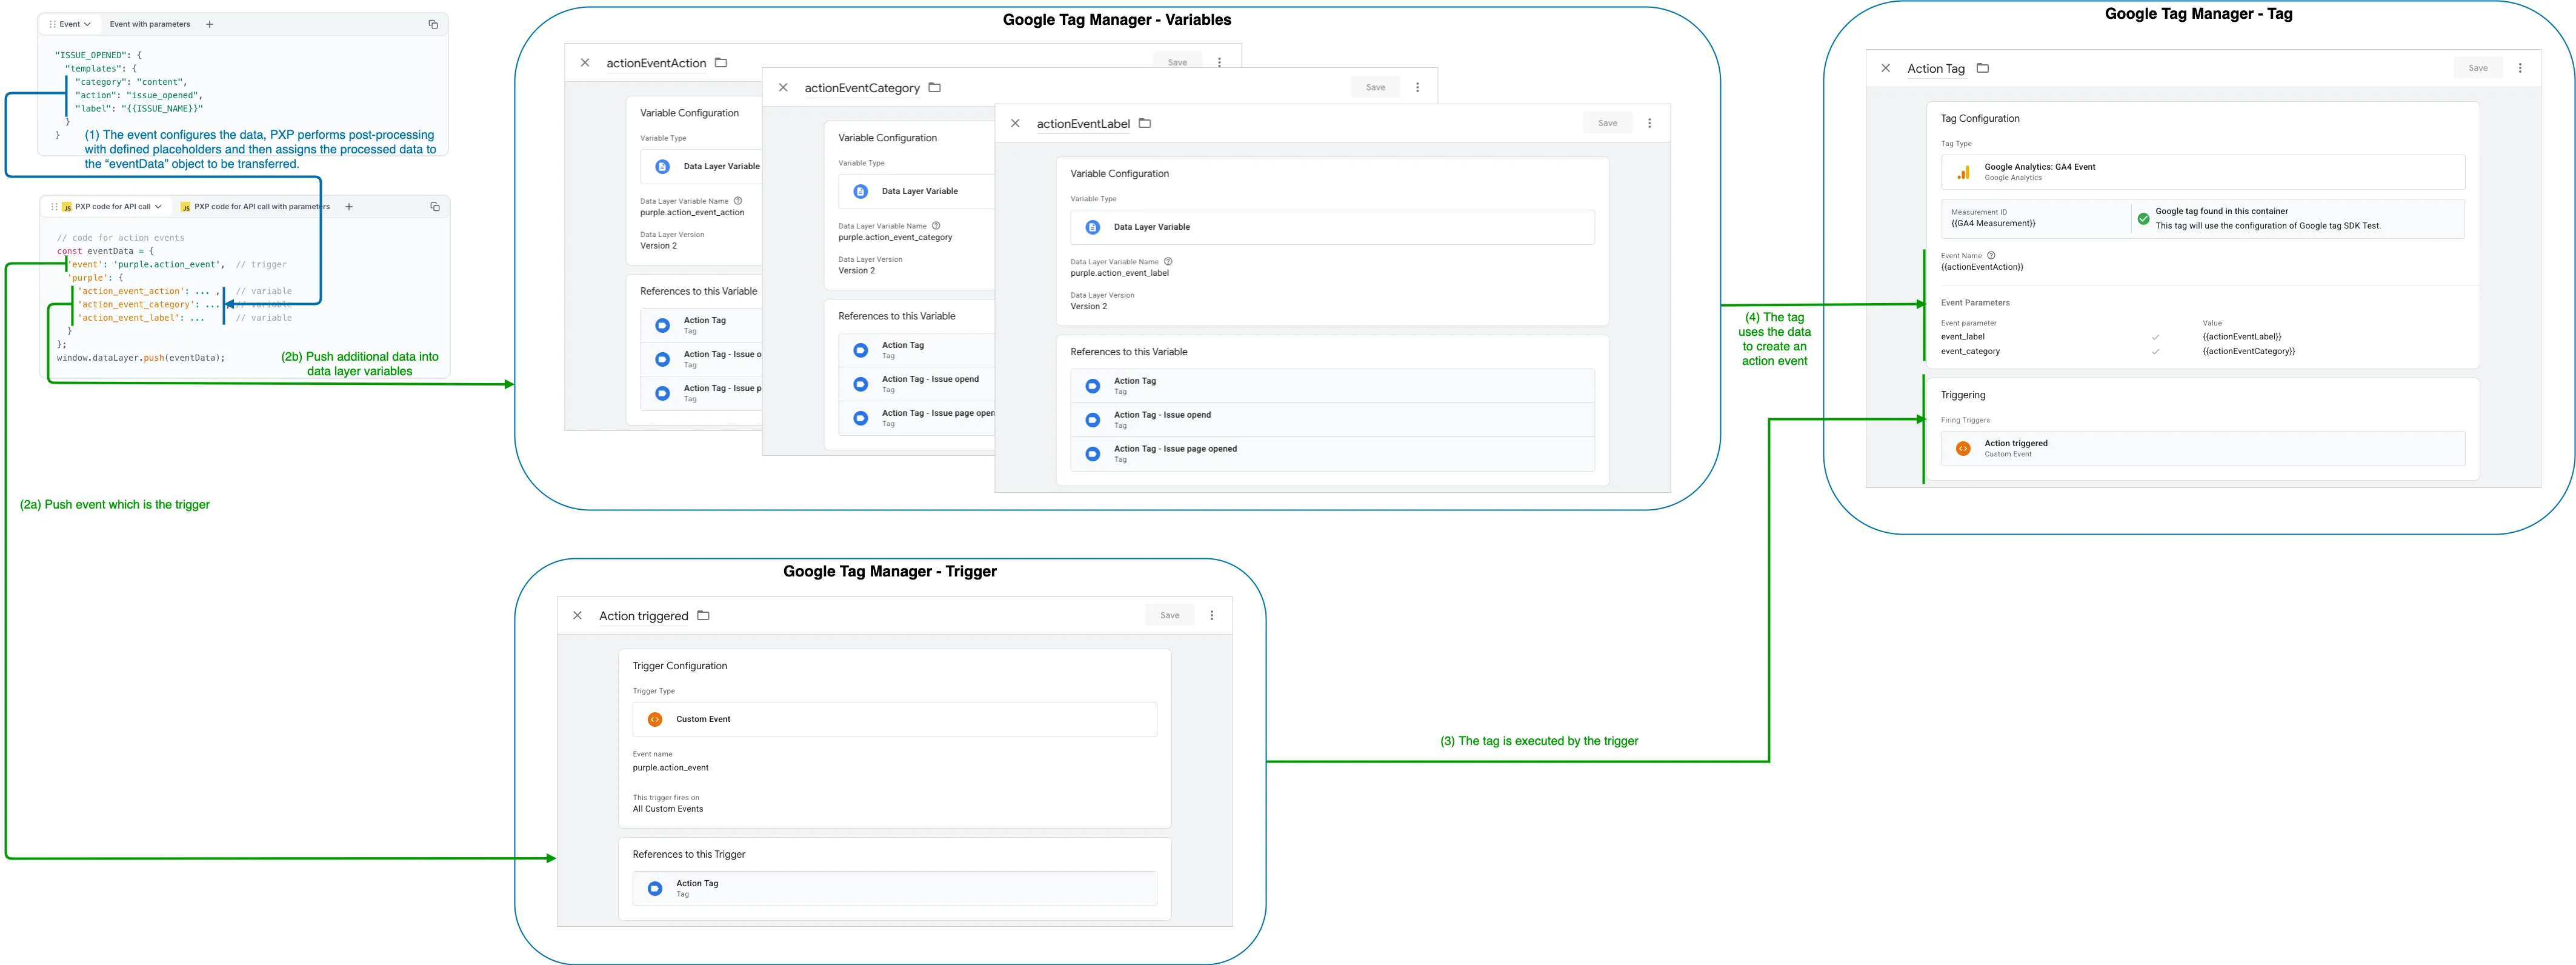Open Action Tag - Issue opend reference in actionEventLabel
The height and width of the screenshot is (965, 2576).
point(1332,420)
